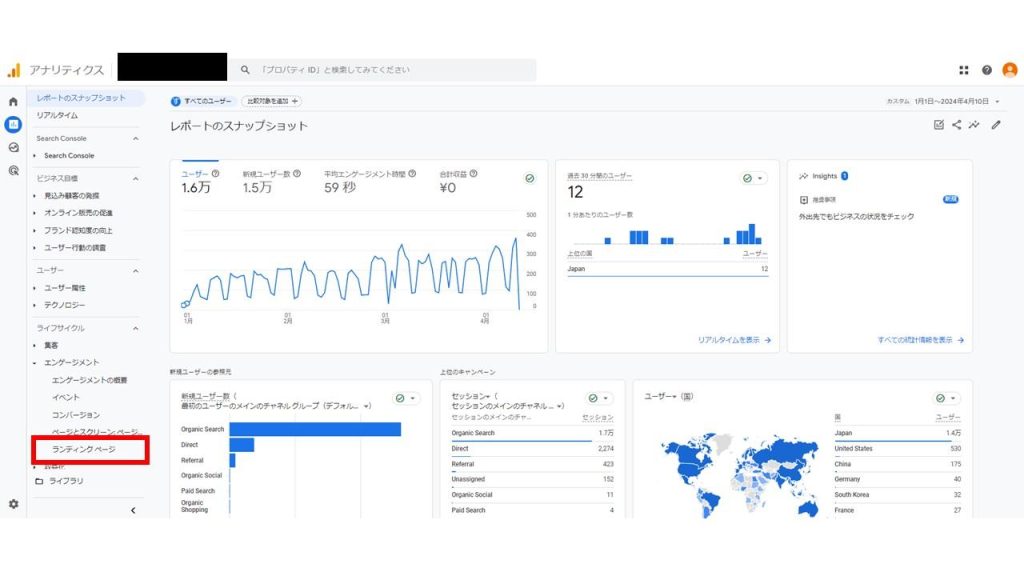Select the 平均エンゲージメント時間 metric tab
The width and height of the screenshot is (1024, 576).
[x=370, y=181]
